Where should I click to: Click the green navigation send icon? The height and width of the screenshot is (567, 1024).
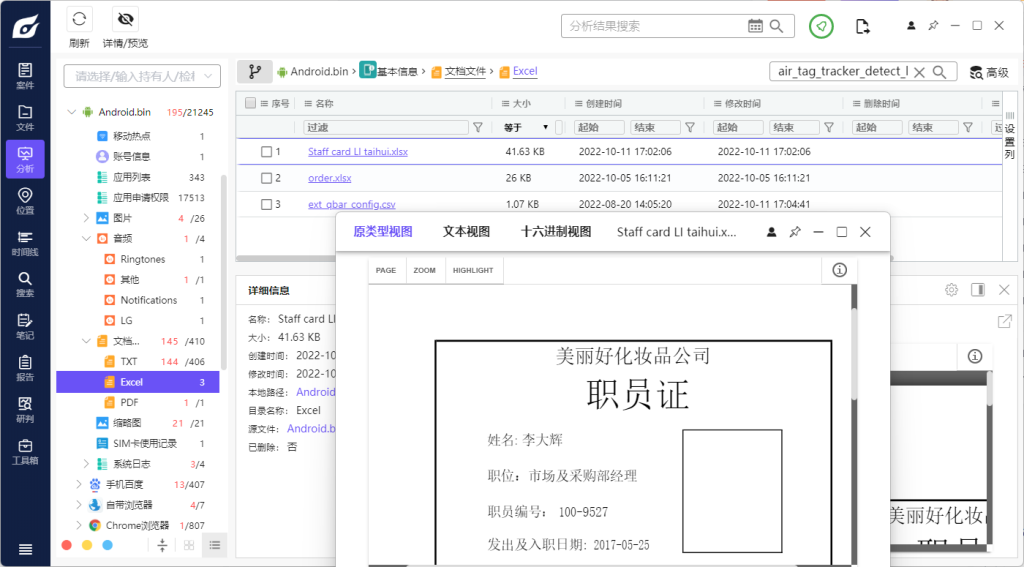tap(821, 26)
